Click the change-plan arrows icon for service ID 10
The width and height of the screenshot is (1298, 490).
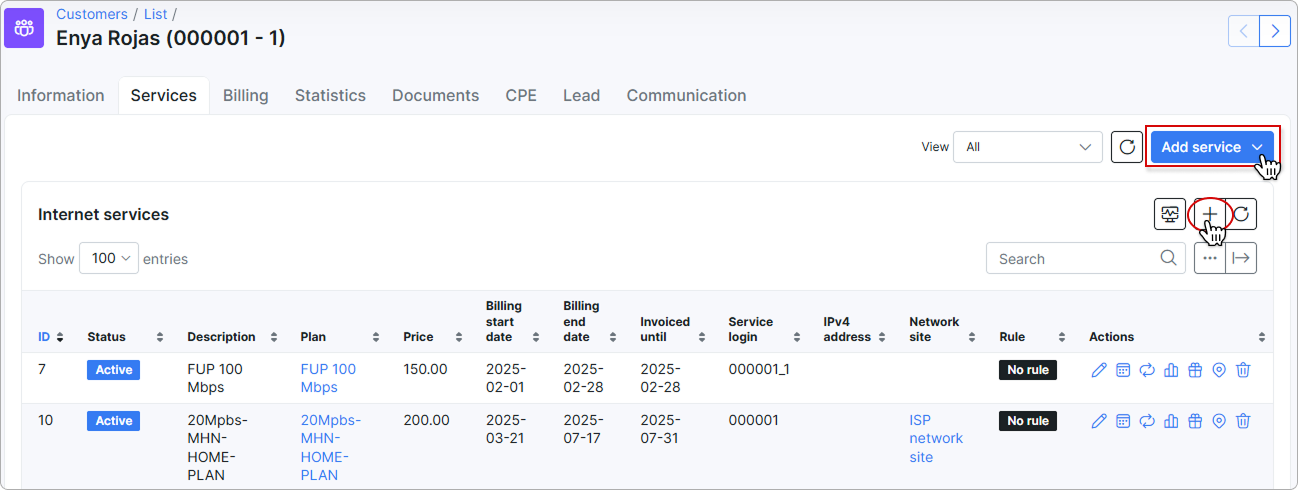pyautogui.click(x=1147, y=421)
